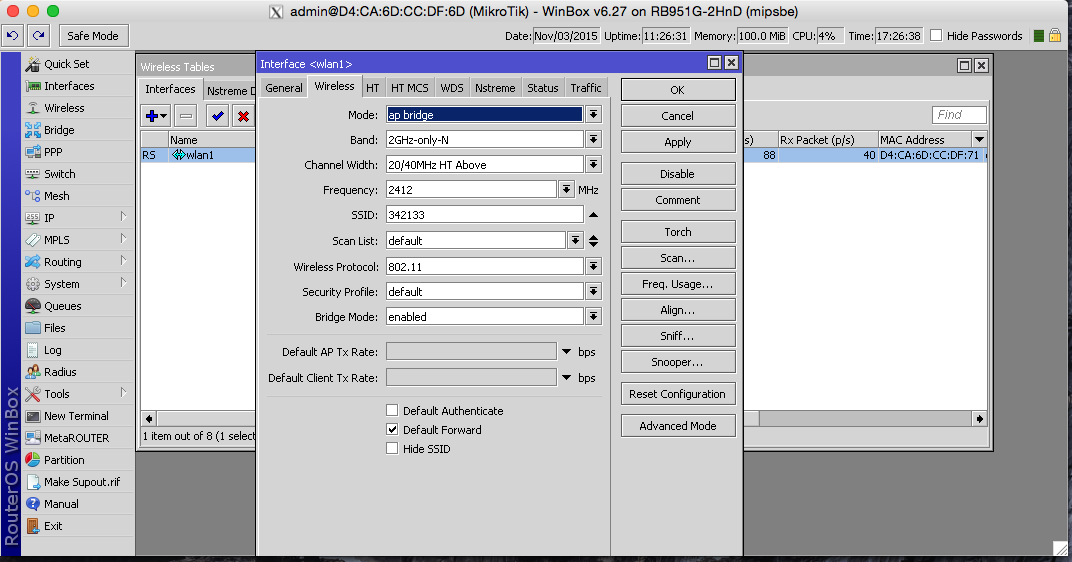This screenshot has height=562, width=1072.
Task: Switch to the HT tab
Action: coord(373,88)
